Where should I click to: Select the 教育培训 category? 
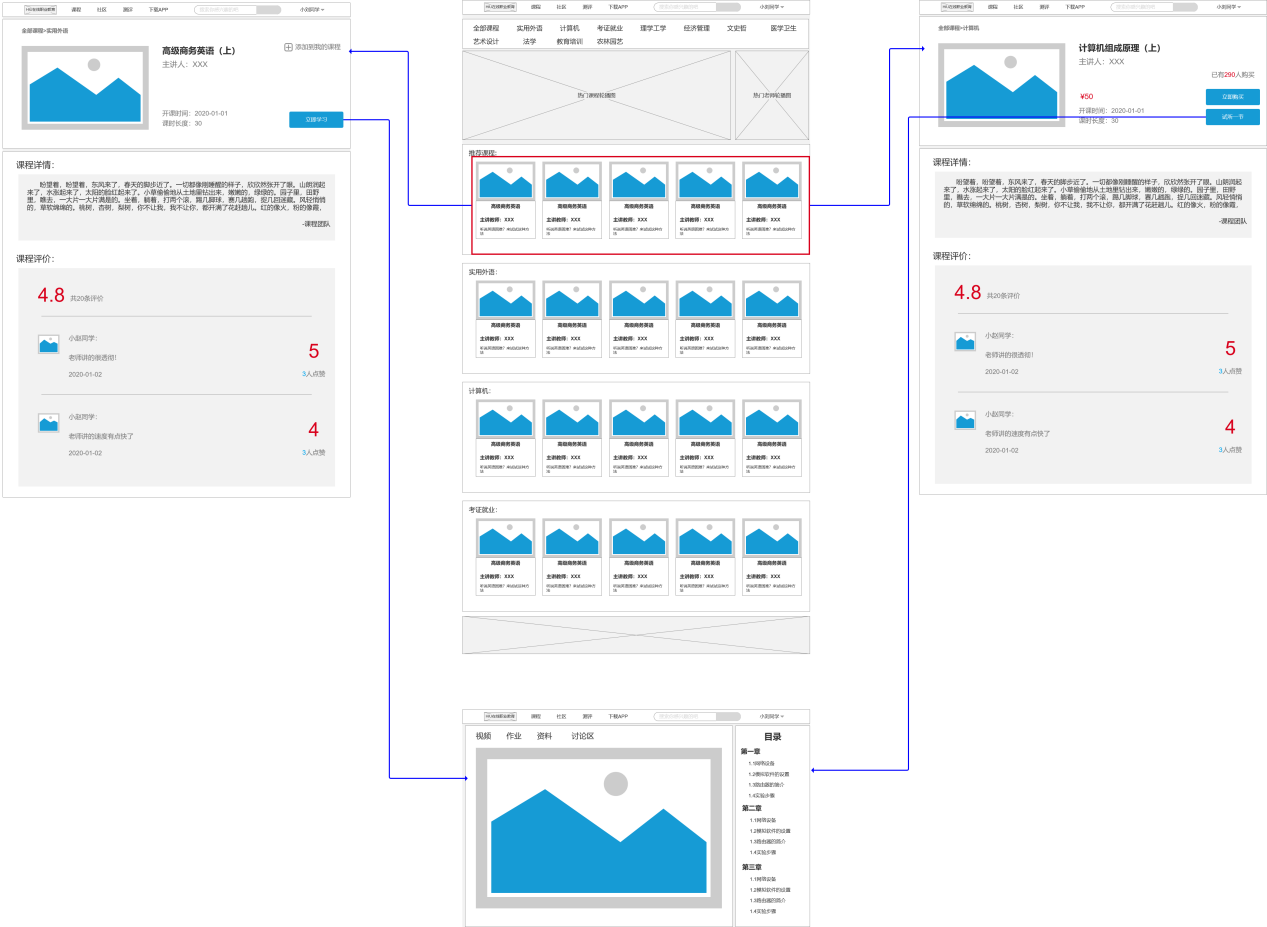pyautogui.click(x=570, y=42)
